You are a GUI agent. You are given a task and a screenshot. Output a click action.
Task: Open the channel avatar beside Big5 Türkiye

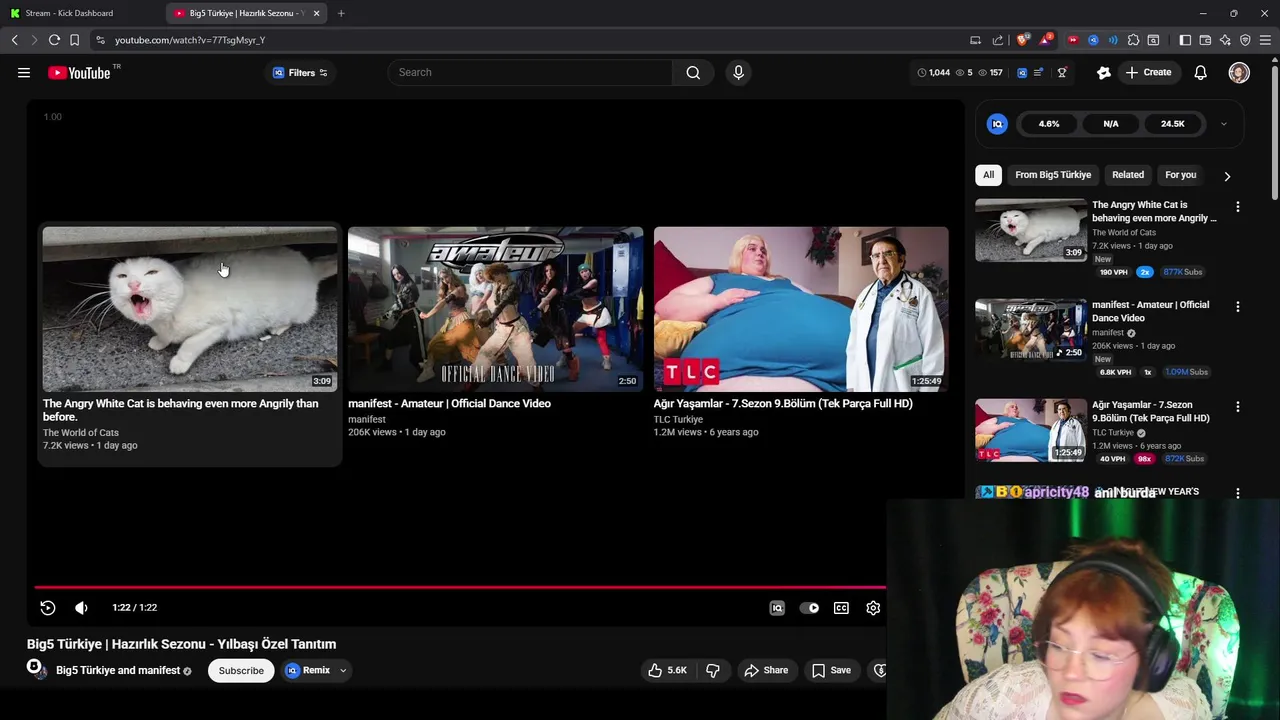coord(37,669)
